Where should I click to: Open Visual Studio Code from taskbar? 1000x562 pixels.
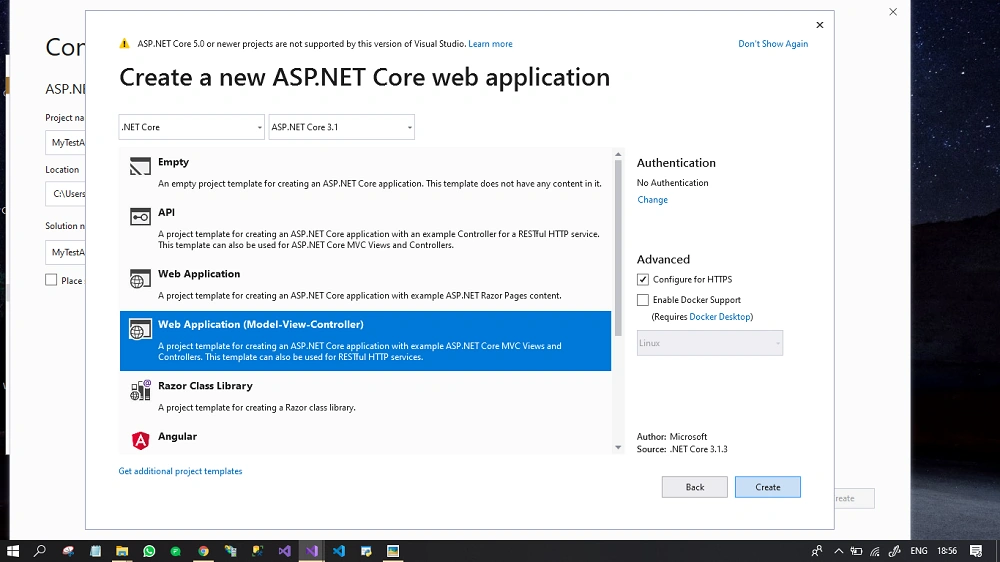pyautogui.click(x=339, y=551)
